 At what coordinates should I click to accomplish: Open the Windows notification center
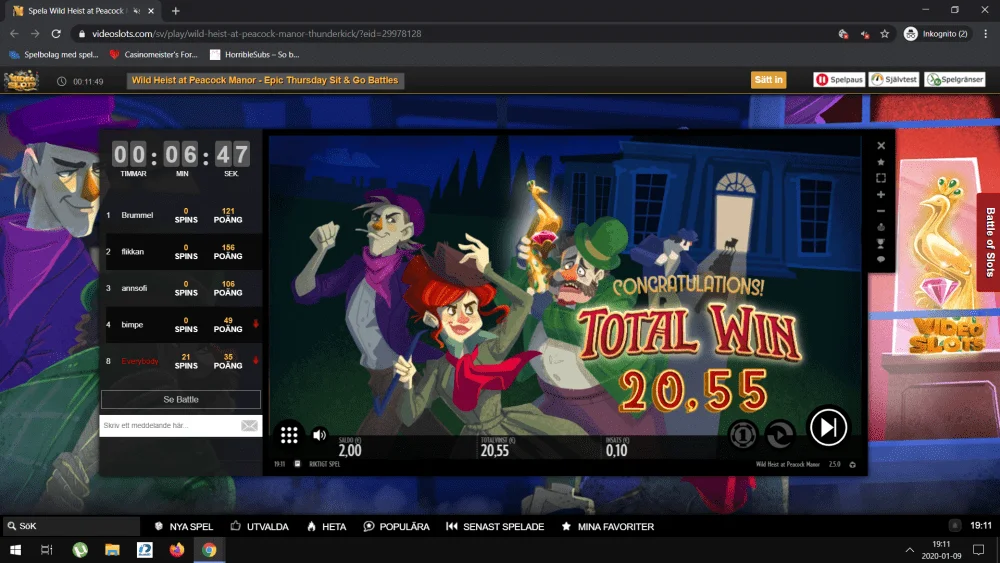(x=978, y=550)
